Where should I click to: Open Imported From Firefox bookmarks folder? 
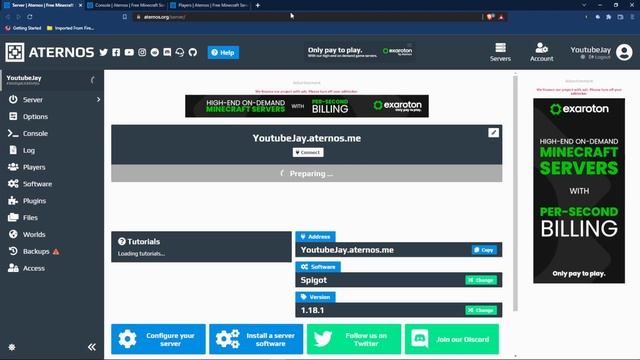(71, 28)
